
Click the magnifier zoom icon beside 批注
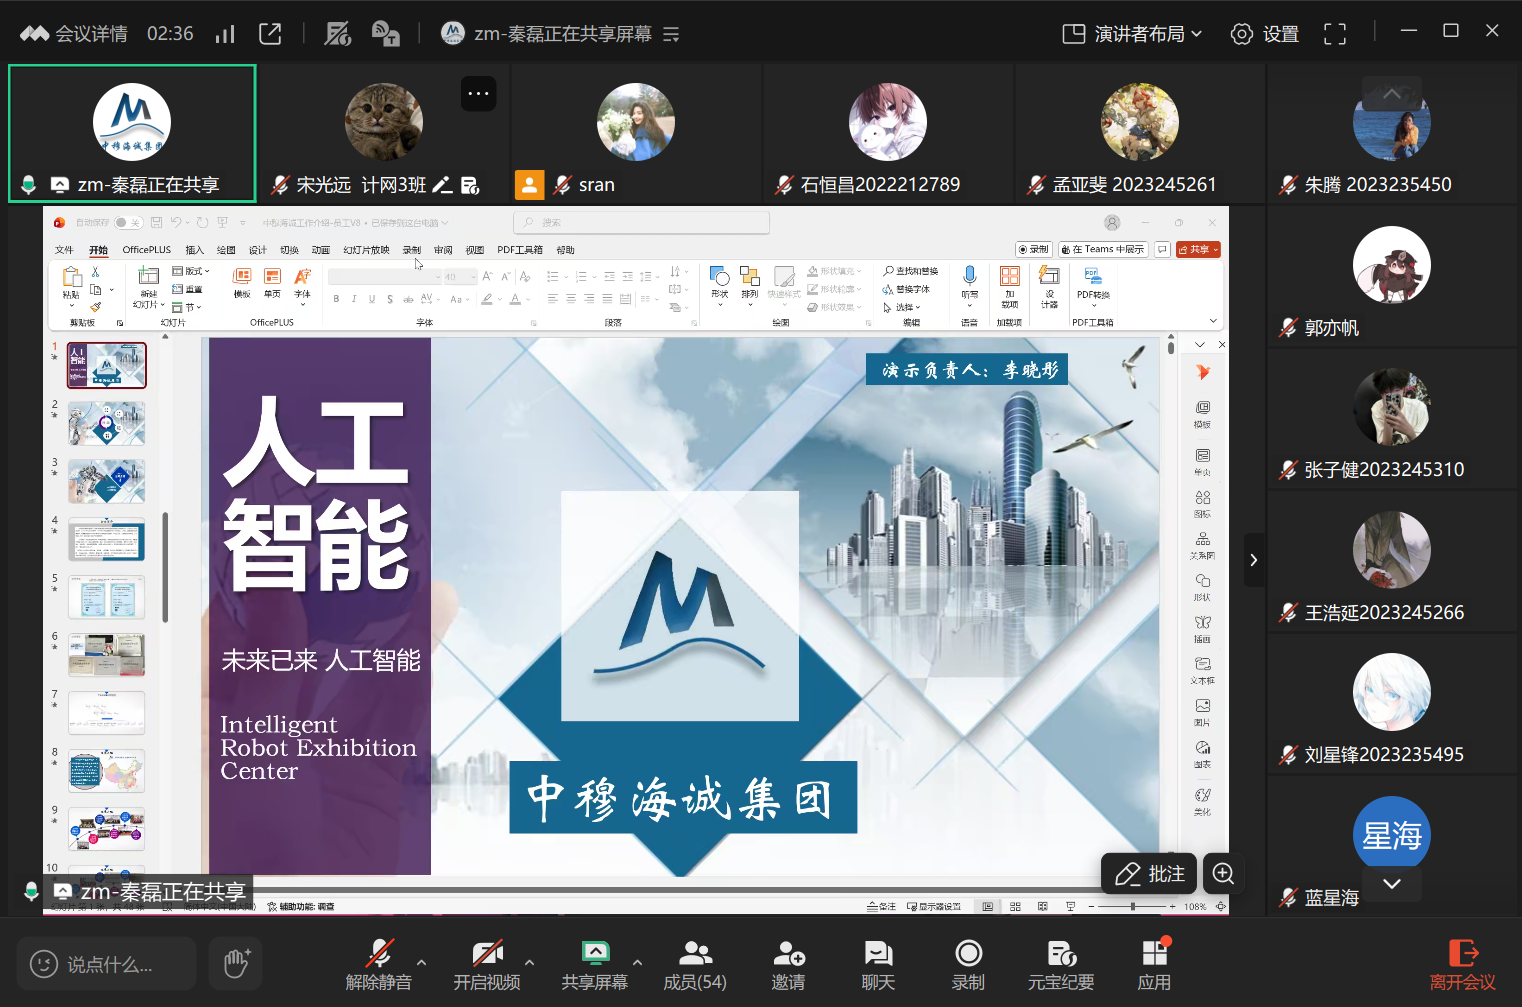pyautogui.click(x=1223, y=874)
